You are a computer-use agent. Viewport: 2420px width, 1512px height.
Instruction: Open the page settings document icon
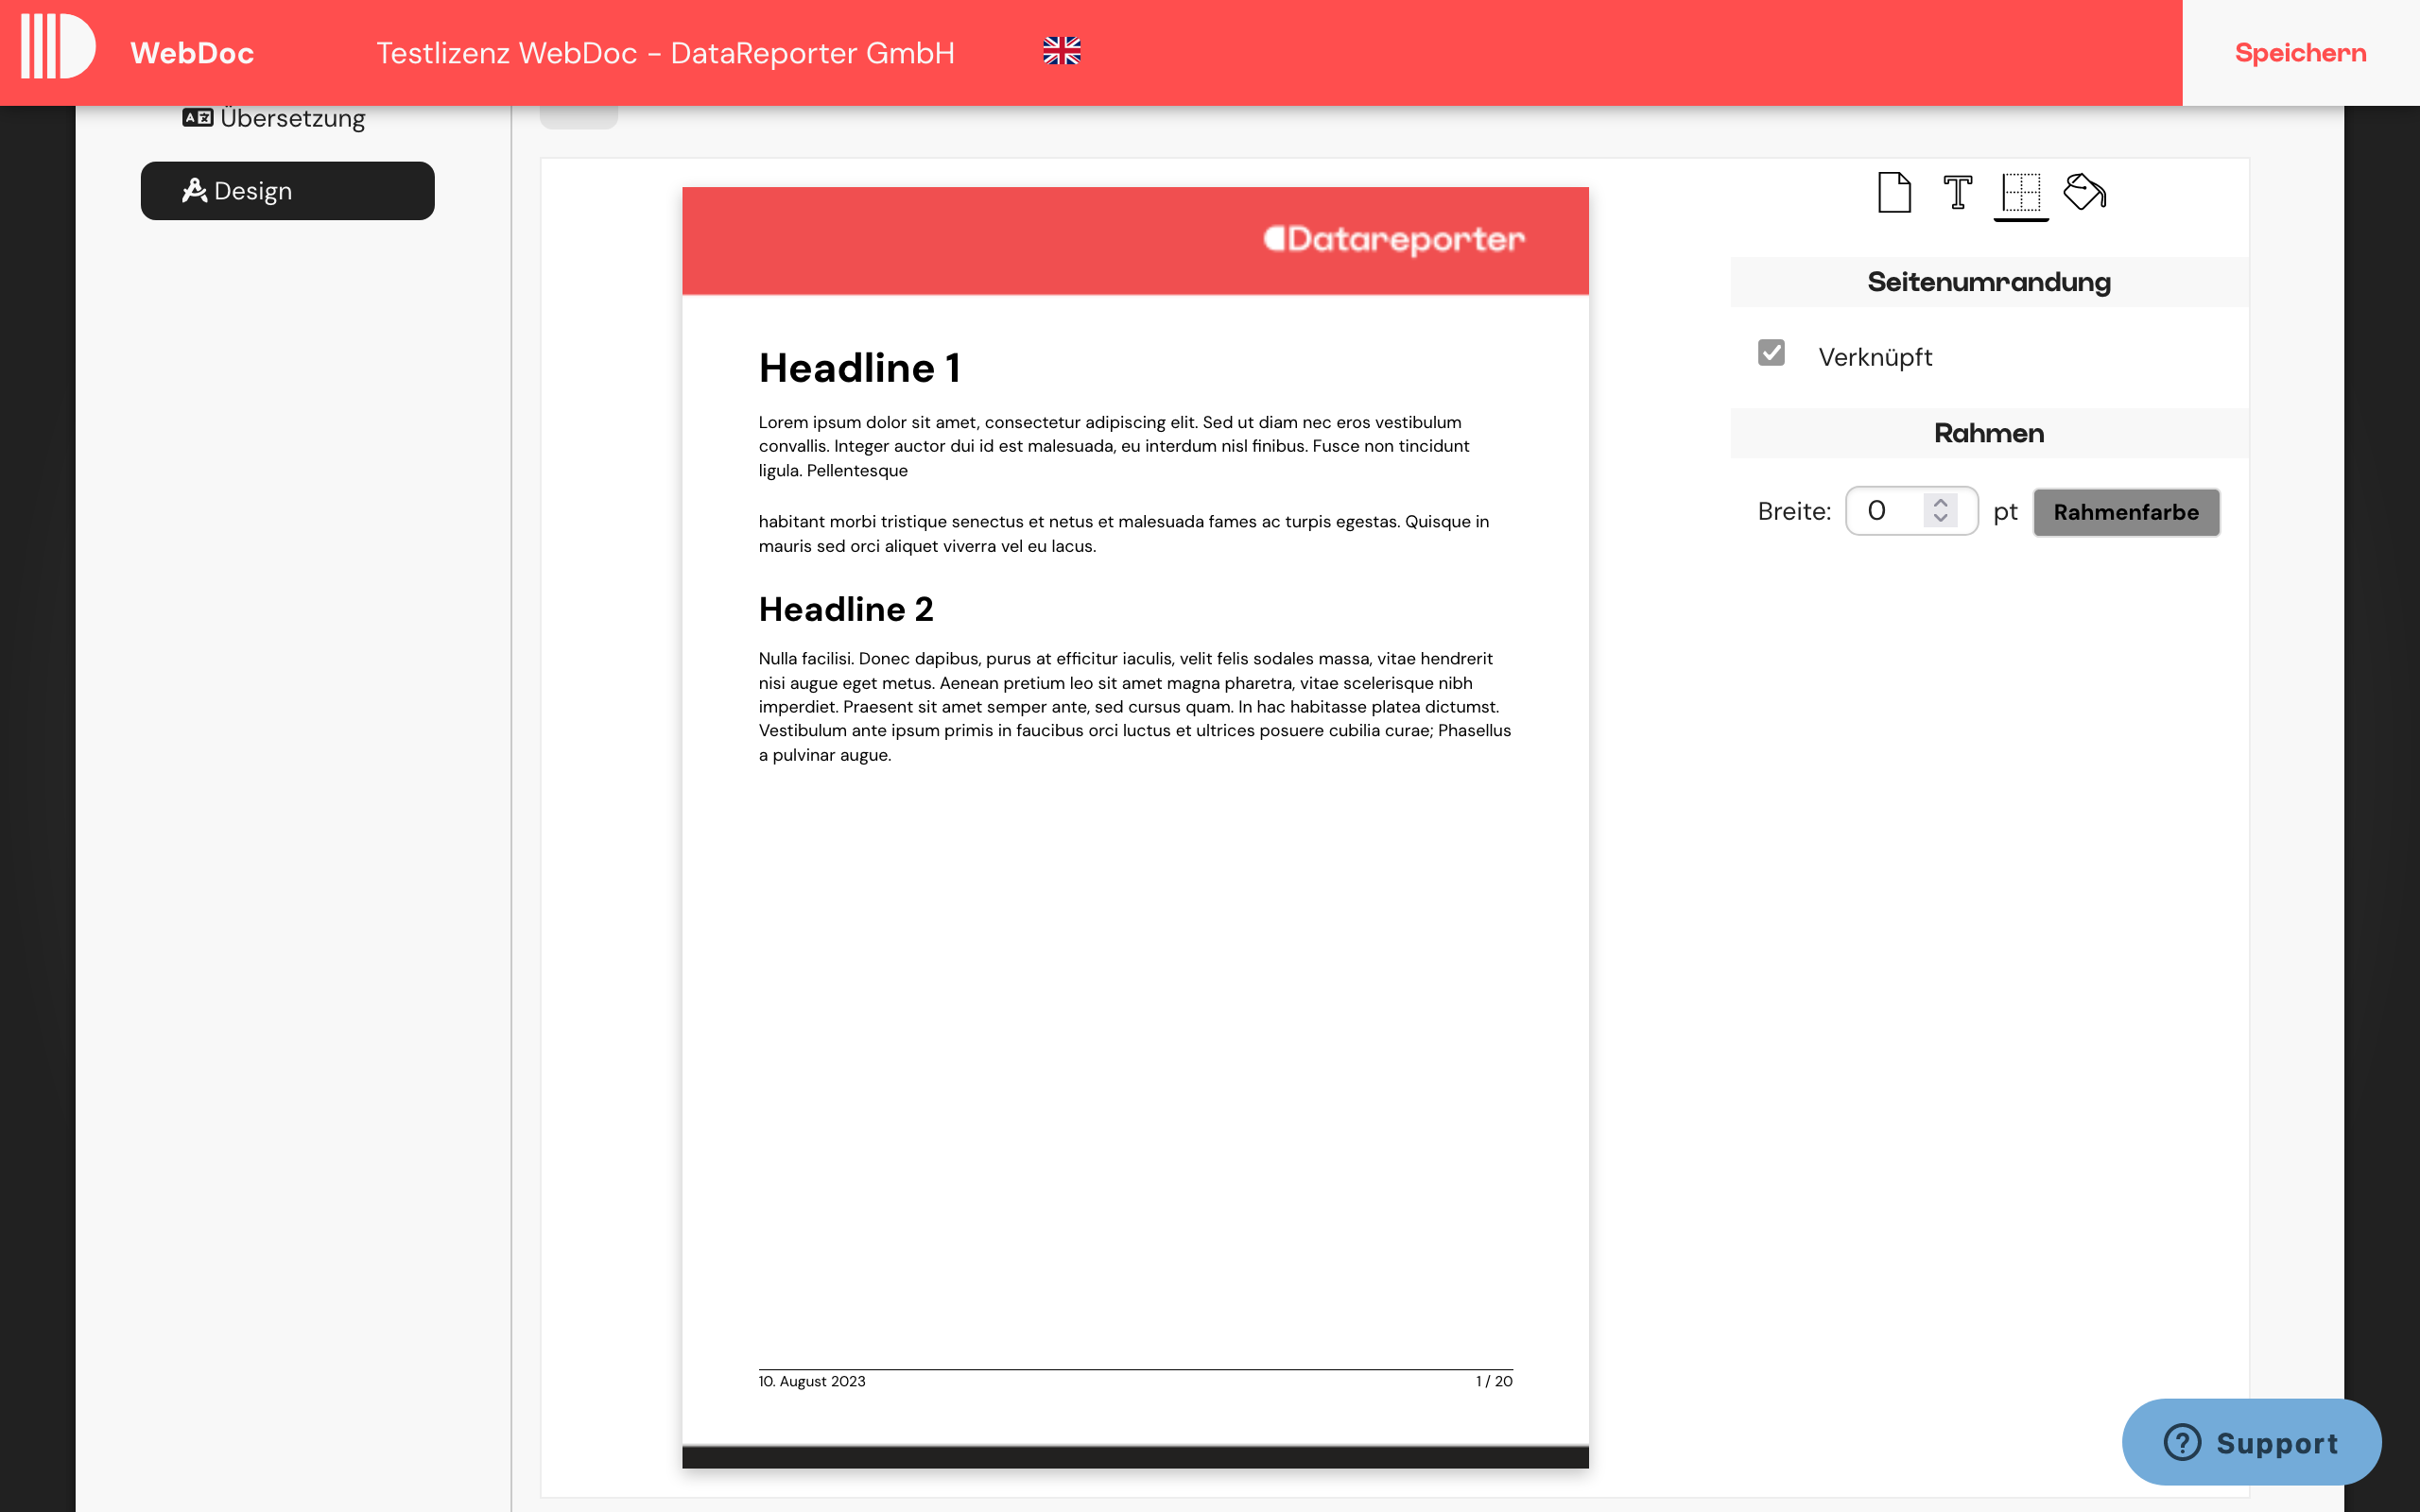coord(1893,193)
